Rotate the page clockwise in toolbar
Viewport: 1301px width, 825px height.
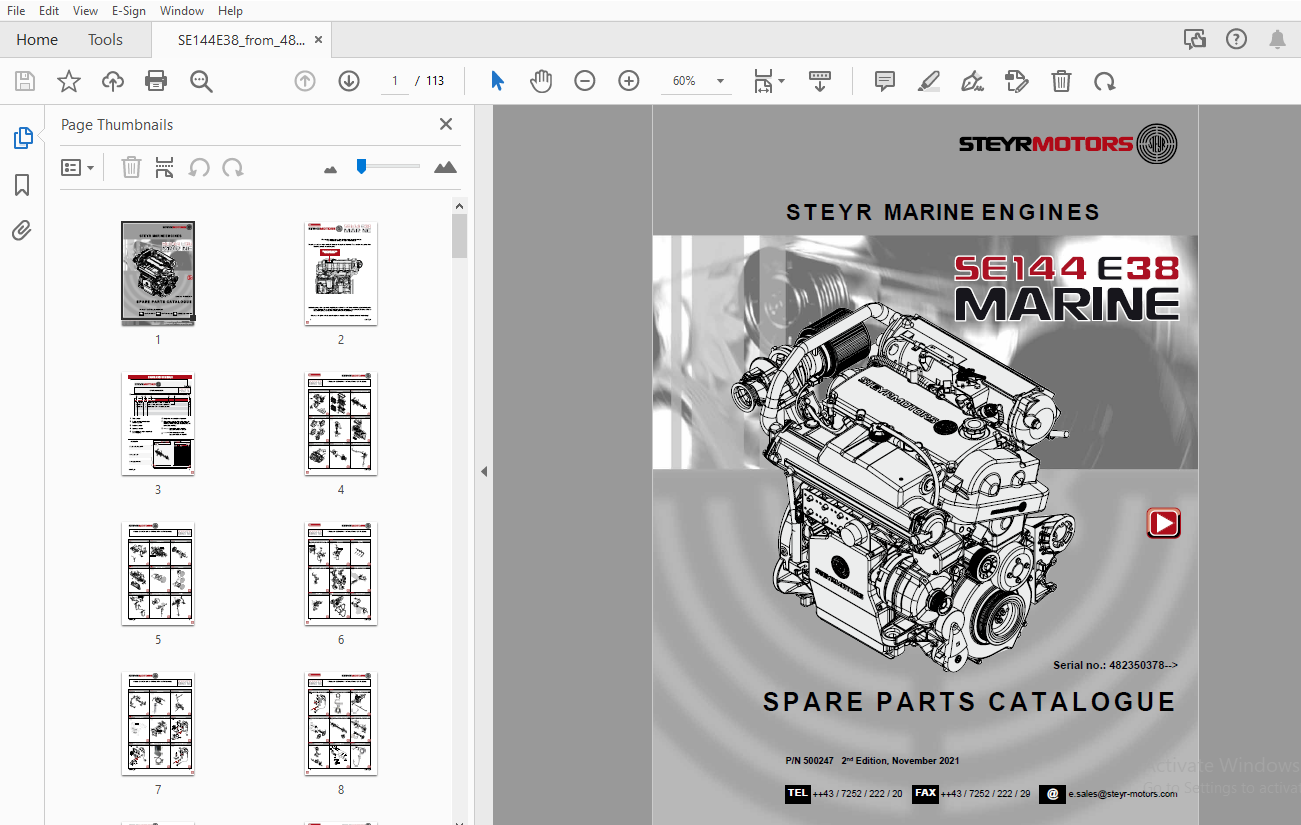pos(1105,81)
